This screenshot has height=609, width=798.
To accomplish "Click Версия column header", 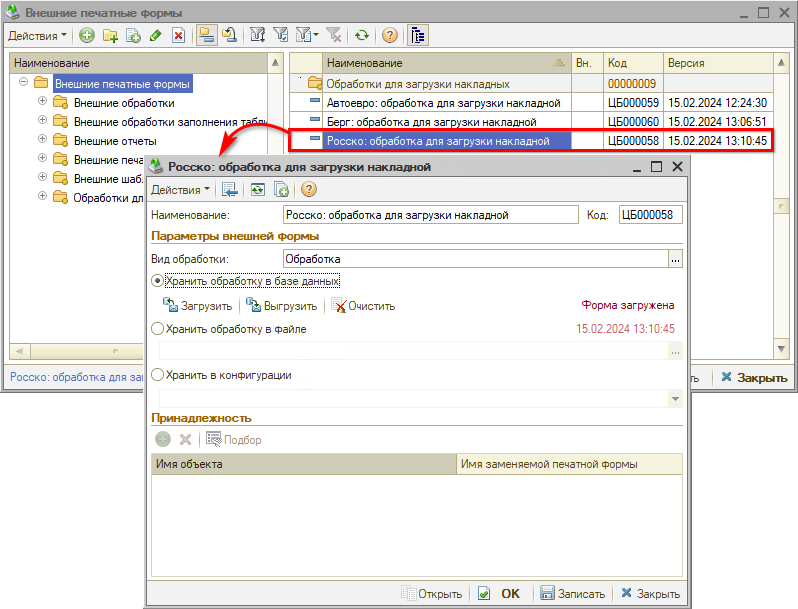I will point(718,63).
